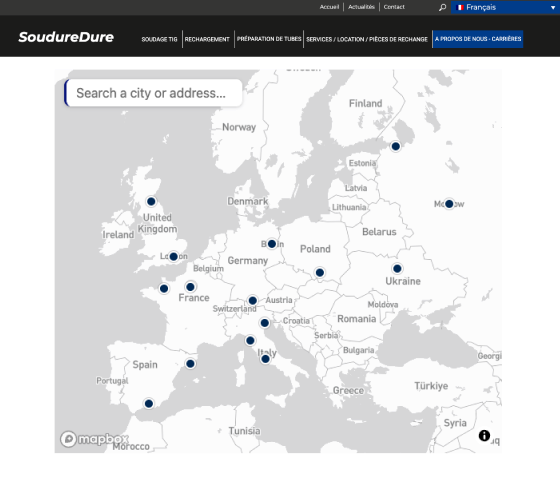The width and height of the screenshot is (560, 480).
Task: Click the SoudureDure logo
Action: (66, 37)
